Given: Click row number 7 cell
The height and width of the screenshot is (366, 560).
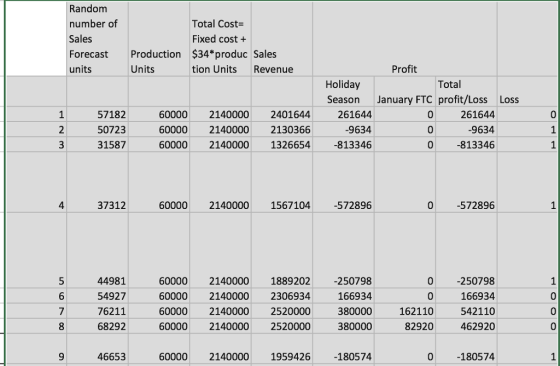Looking at the screenshot, I should [36, 311].
